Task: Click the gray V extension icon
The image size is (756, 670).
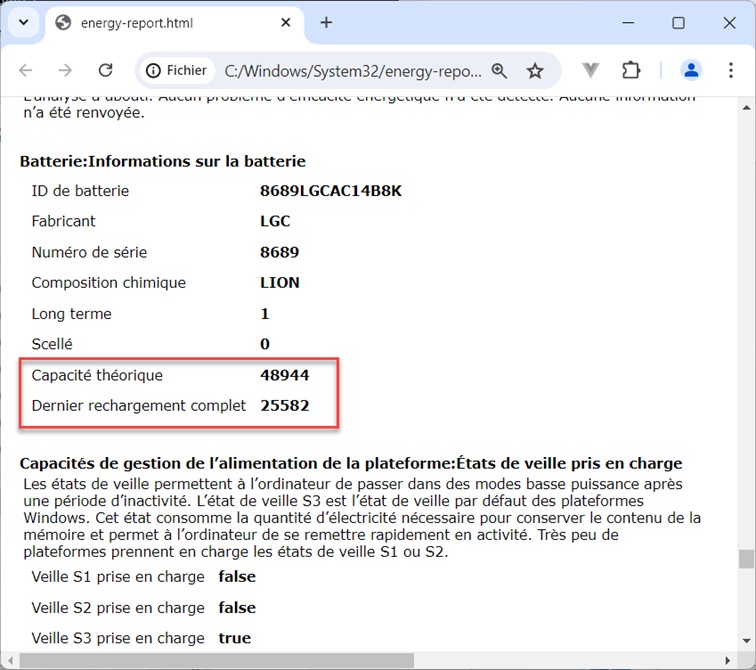Action: coord(590,71)
